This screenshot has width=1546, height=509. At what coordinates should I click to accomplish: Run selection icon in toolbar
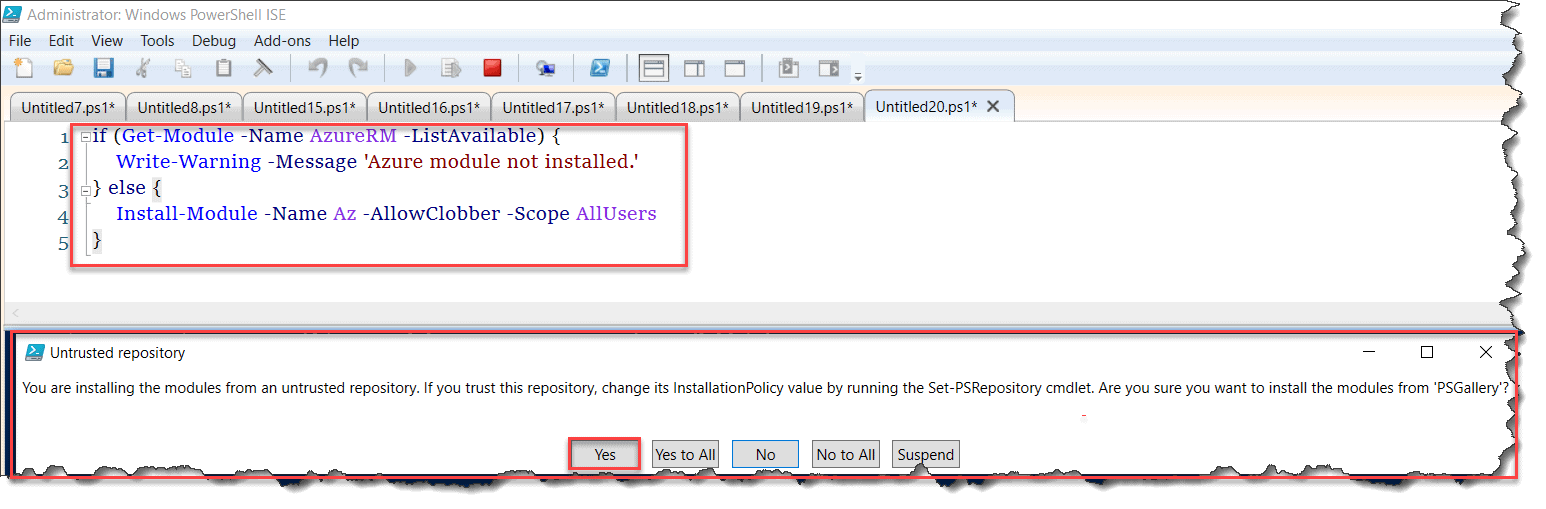451,68
